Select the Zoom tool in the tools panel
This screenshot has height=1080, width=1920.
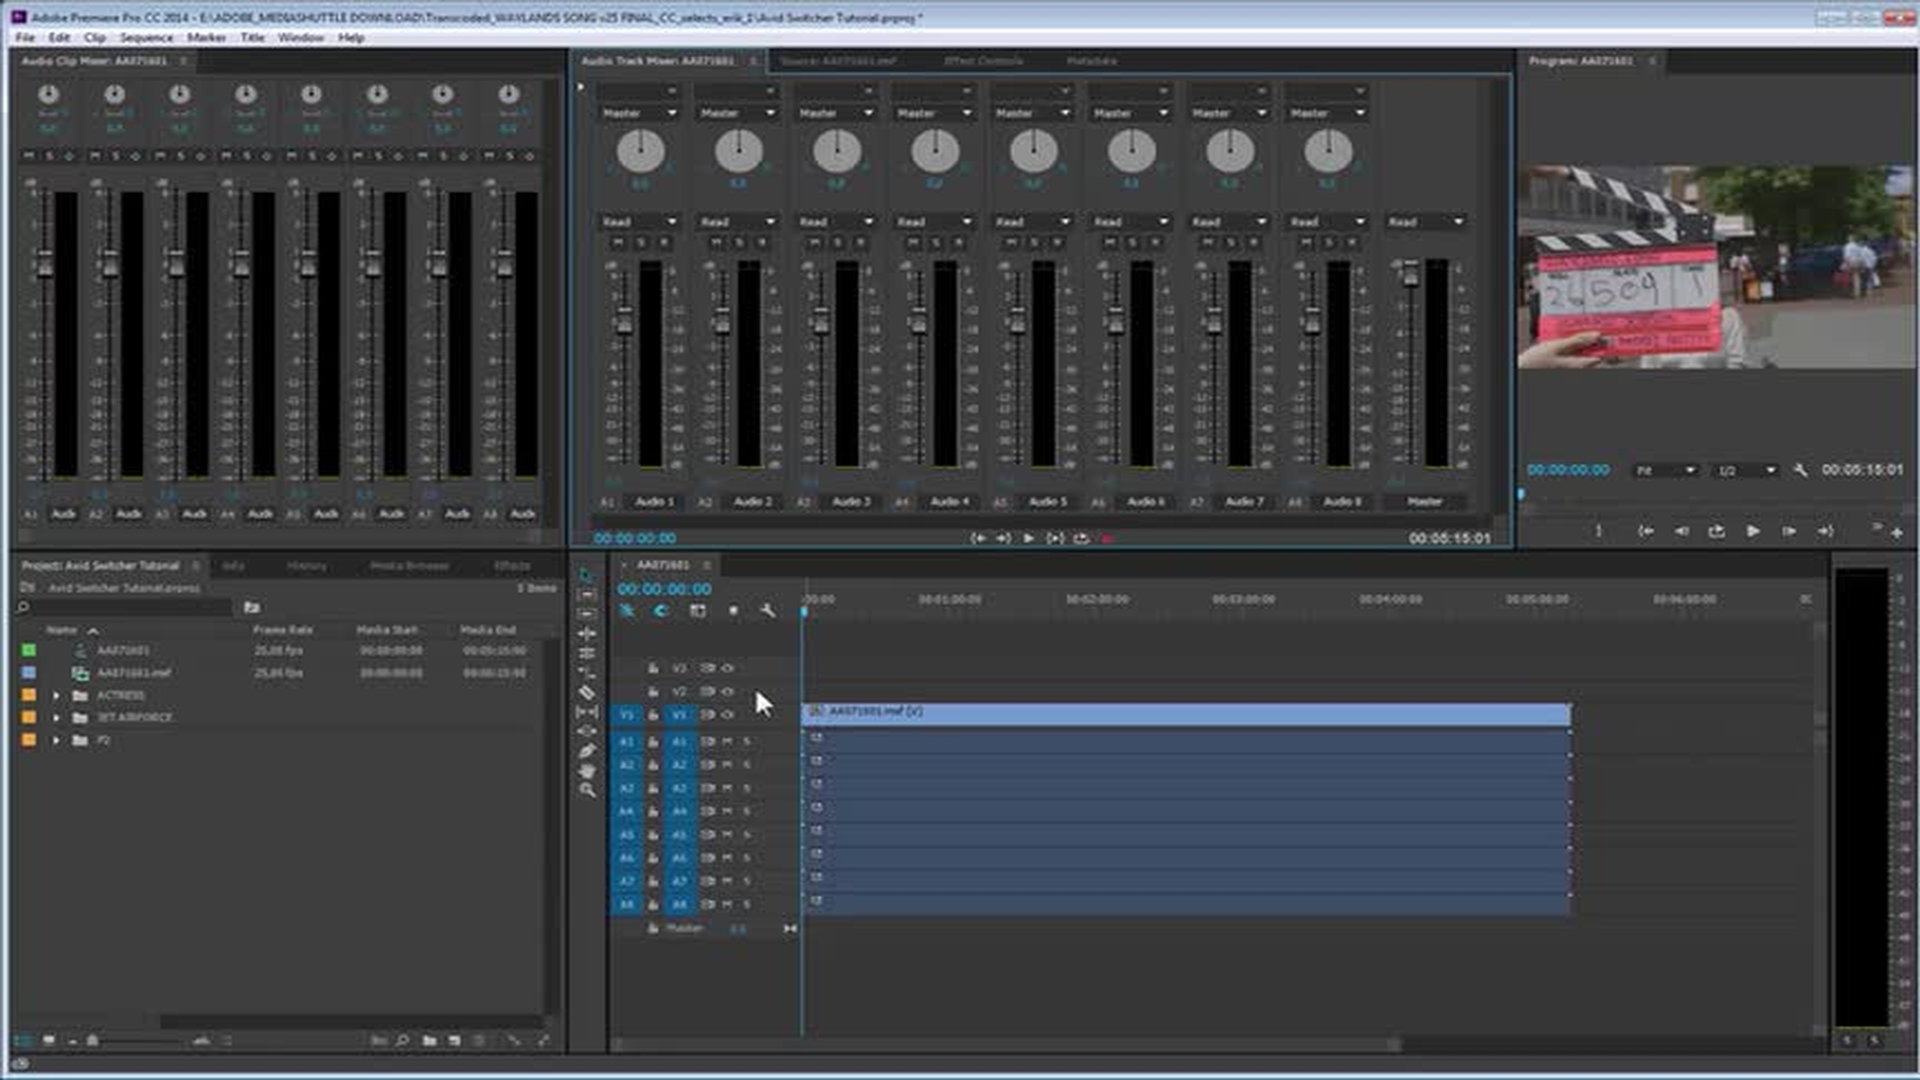tap(587, 790)
